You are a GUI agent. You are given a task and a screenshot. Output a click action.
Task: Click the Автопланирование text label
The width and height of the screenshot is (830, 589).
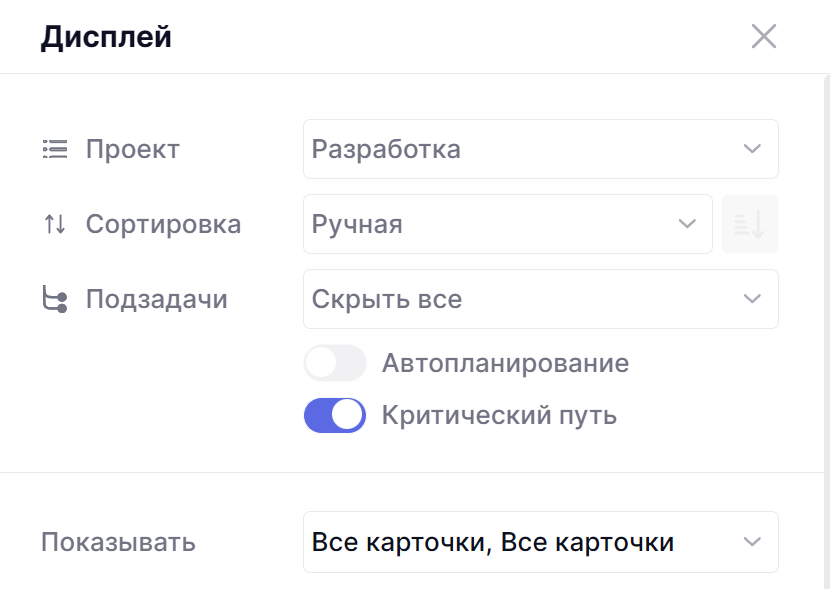(505, 363)
